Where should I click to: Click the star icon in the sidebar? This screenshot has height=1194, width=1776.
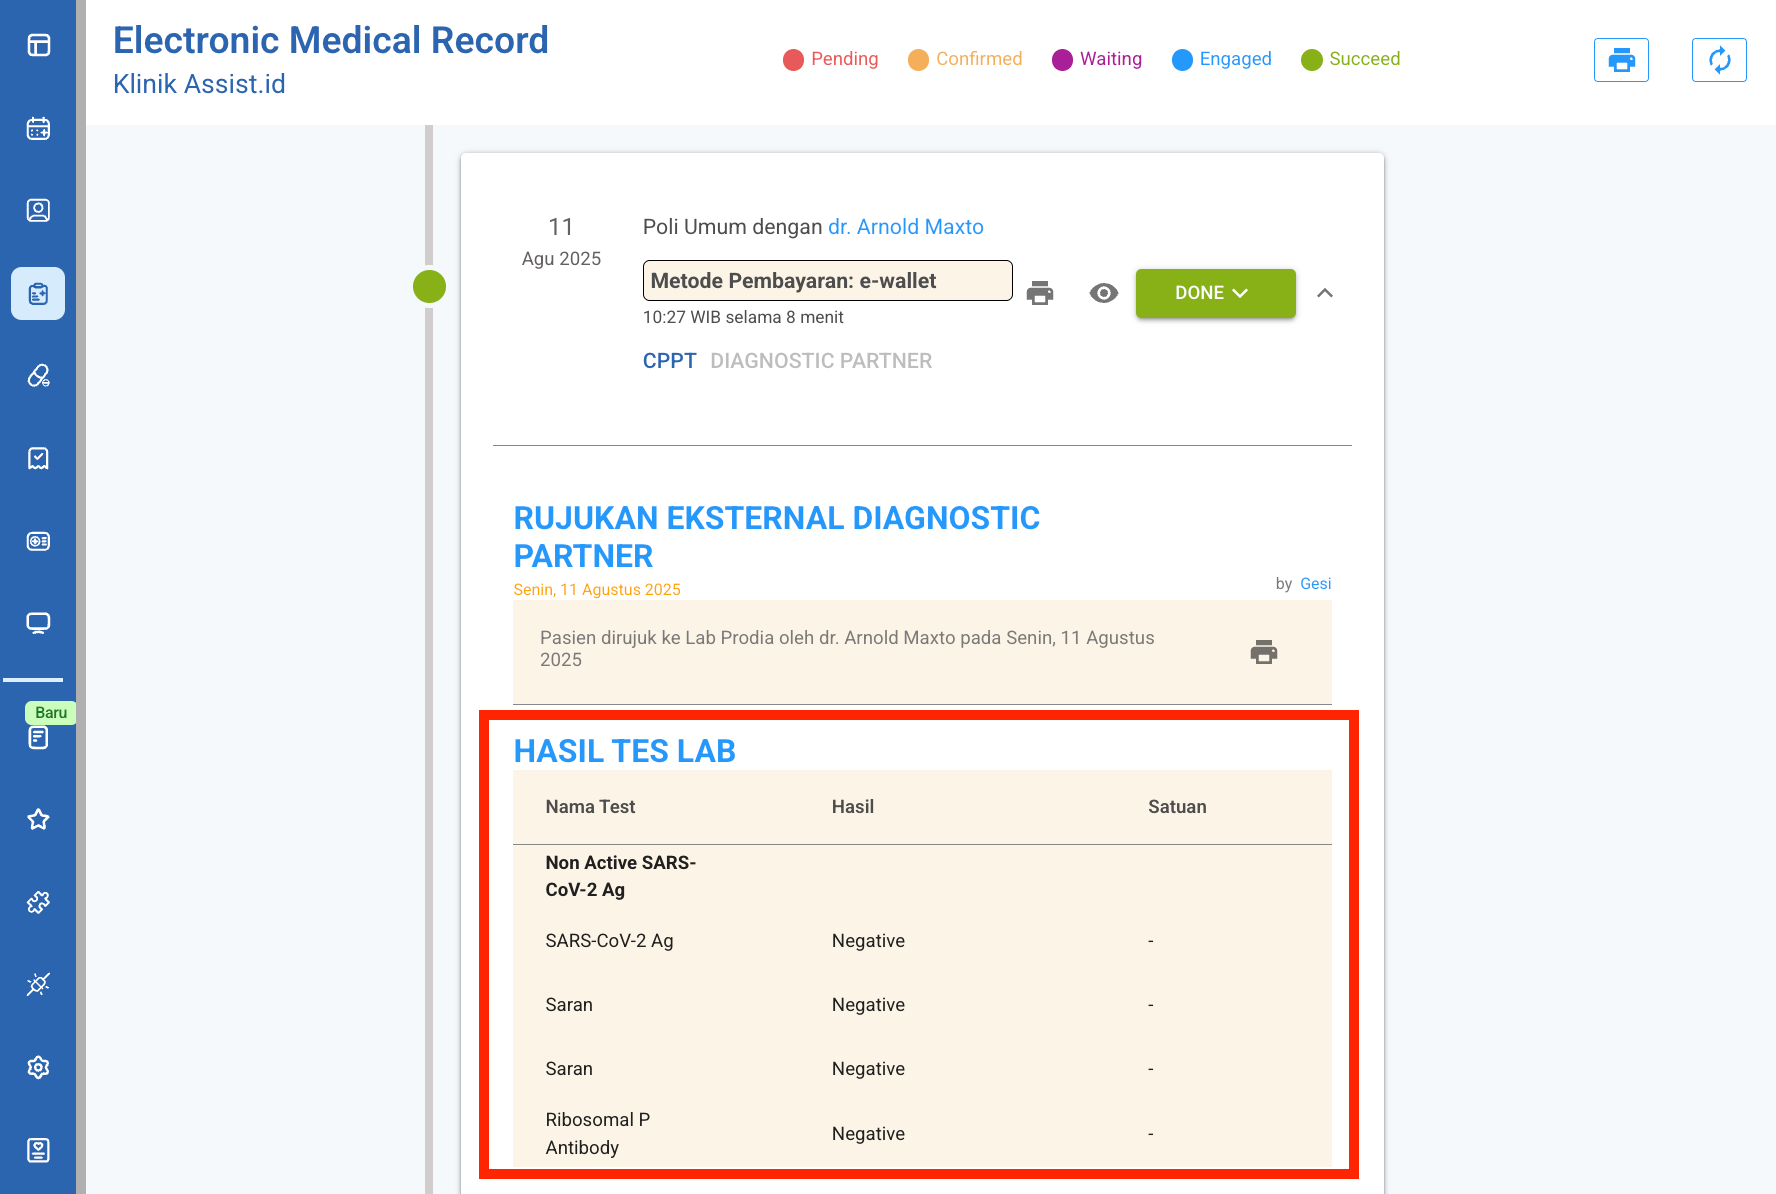pos(38,820)
